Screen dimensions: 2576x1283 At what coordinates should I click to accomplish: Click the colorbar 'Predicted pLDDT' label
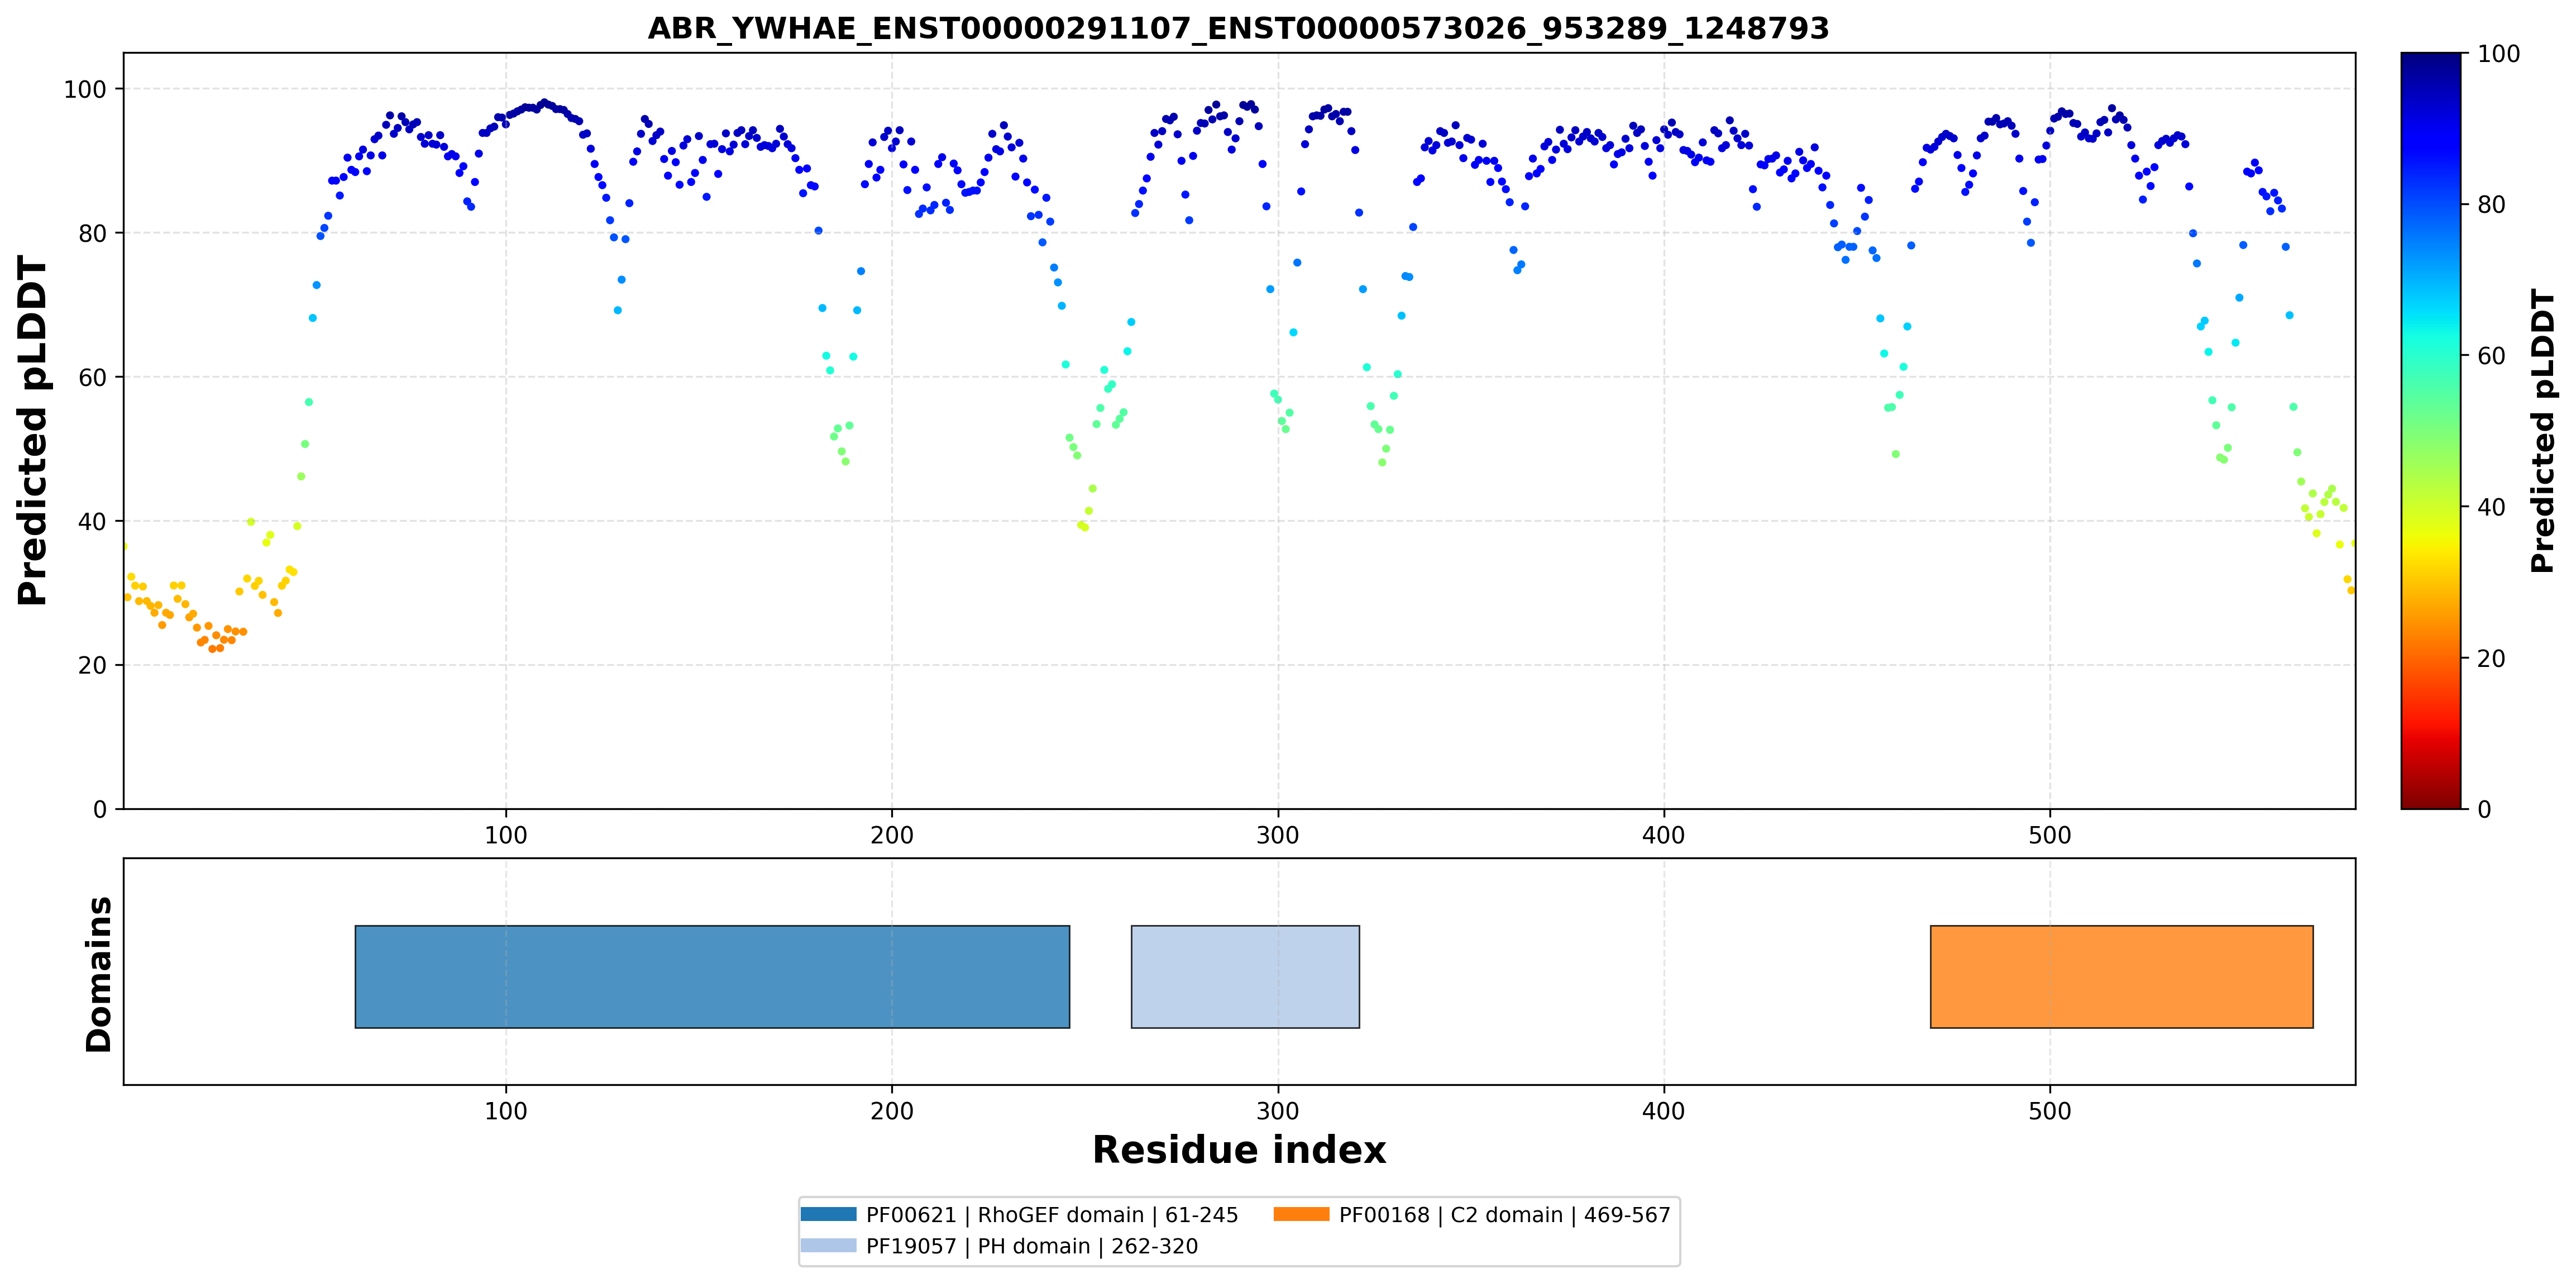(2543, 430)
